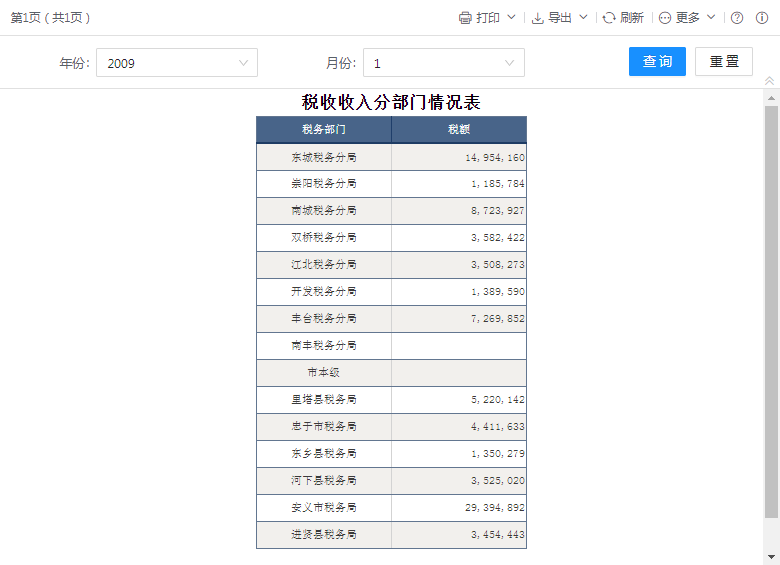The width and height of the screenshot is (780, 565).
Task: Click the 重置 reset button
Action: click(x=724, y=61)
